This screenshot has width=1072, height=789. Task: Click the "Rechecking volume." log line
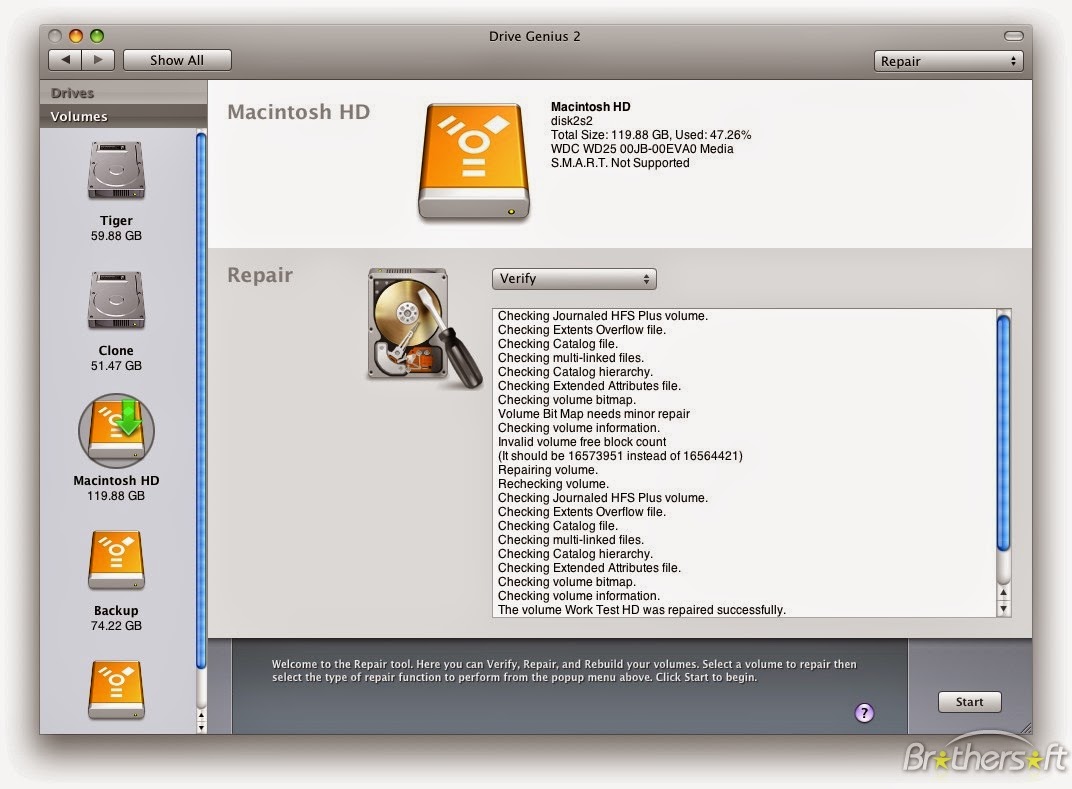(x=553, y=483)
